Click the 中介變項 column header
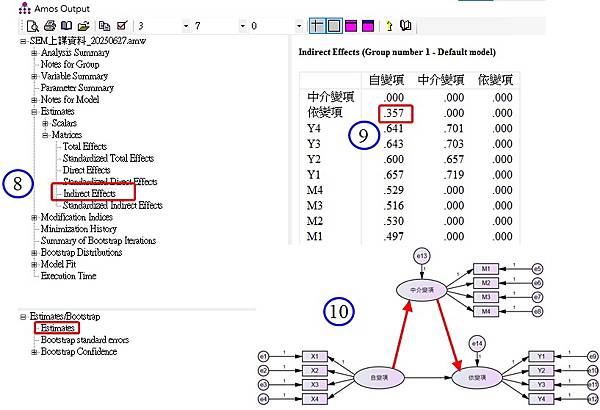This screenshot has width=600, height=410. [x=441, y=80]
